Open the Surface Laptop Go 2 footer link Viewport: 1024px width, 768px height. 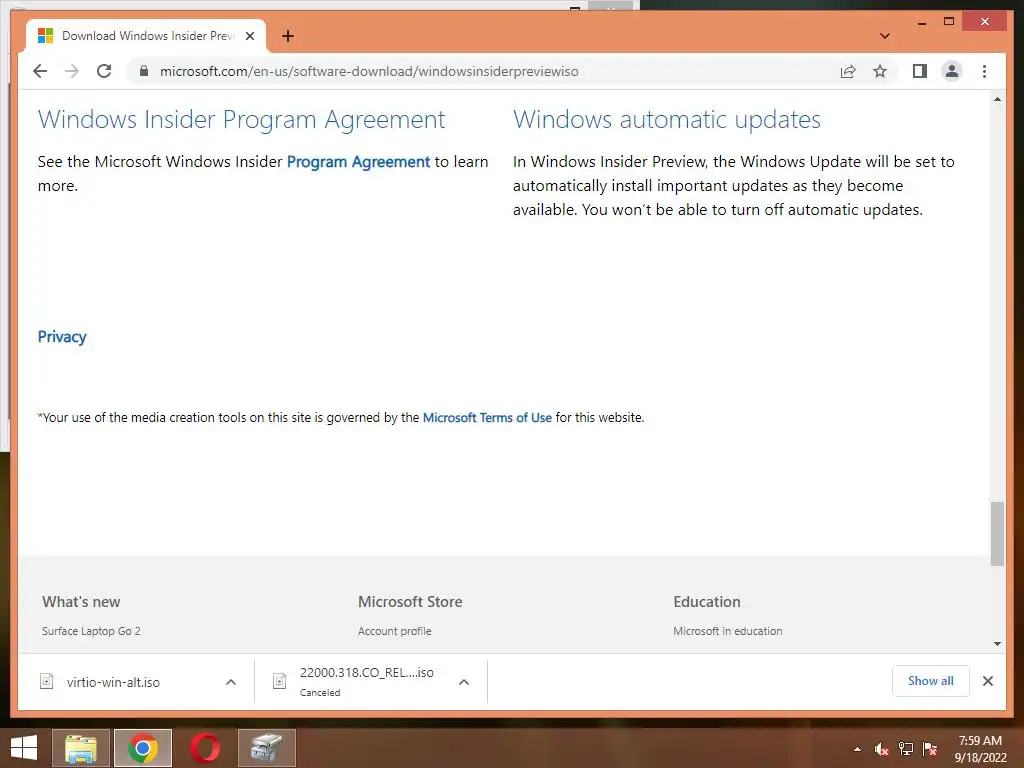[91, 631]
